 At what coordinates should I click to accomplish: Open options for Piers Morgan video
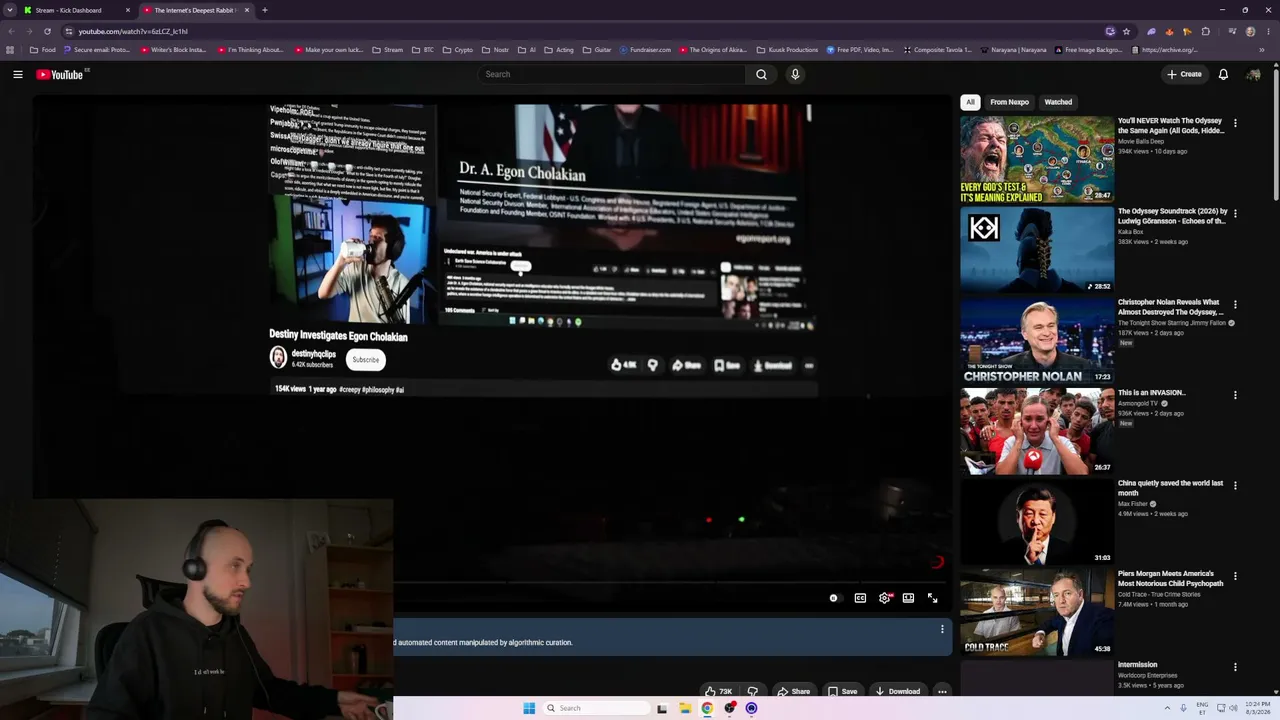pyautogui.click(x=1235, y=576)
